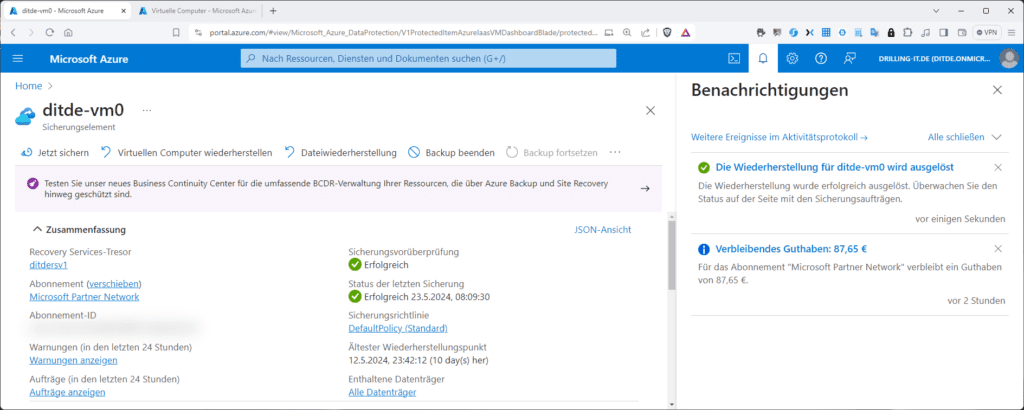Collapse the Zusammenfassung section
1024x410 pixels.
78,230
